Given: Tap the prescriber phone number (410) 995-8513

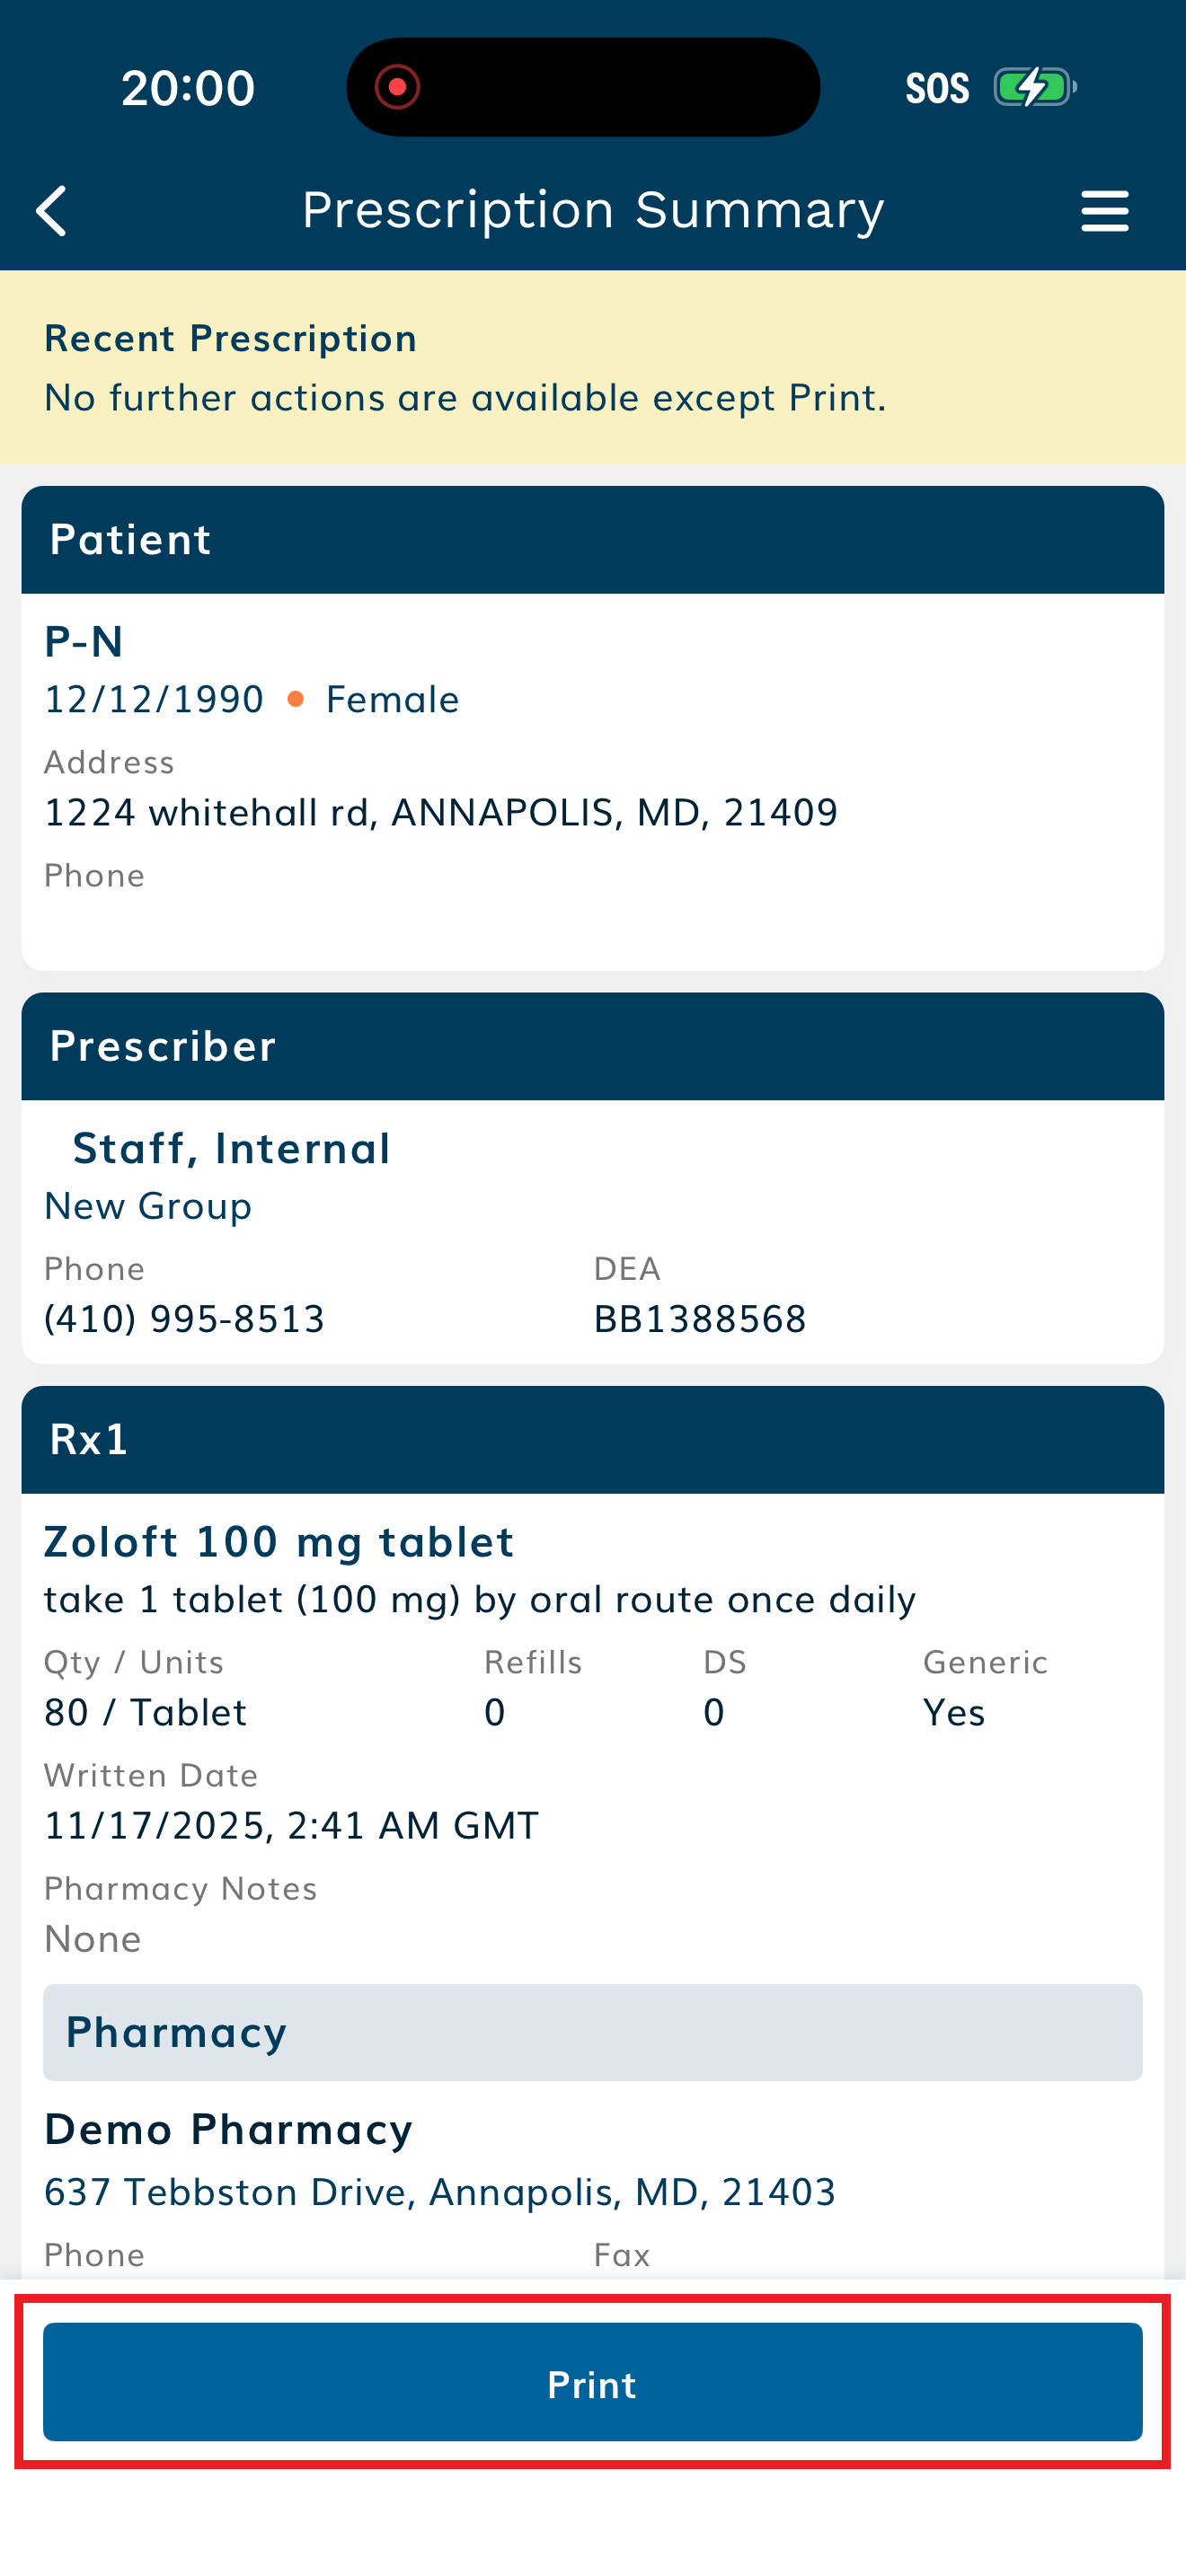Looking at the screenshot, I should pos(185,1319).
